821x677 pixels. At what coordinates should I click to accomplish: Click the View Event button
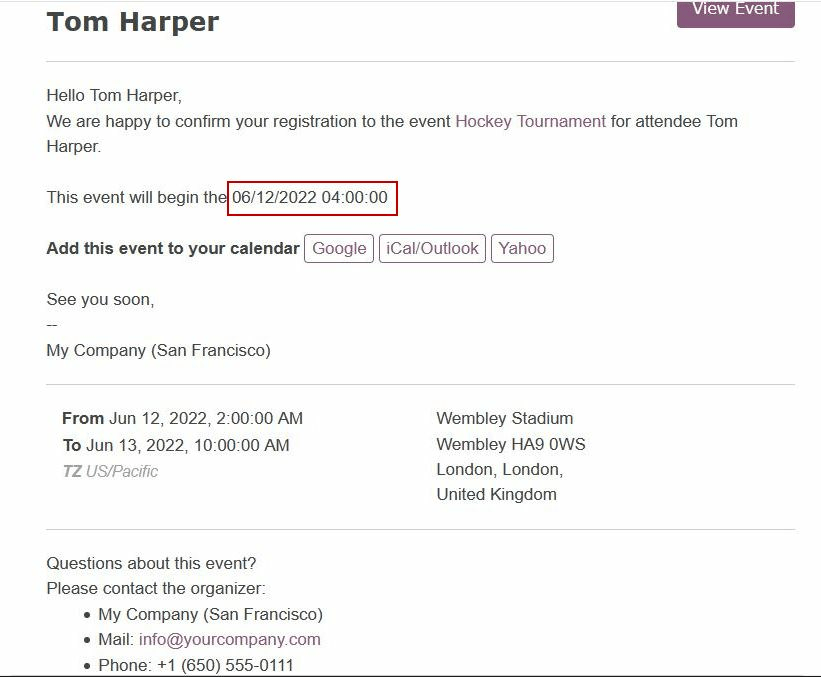pos(735,10)
